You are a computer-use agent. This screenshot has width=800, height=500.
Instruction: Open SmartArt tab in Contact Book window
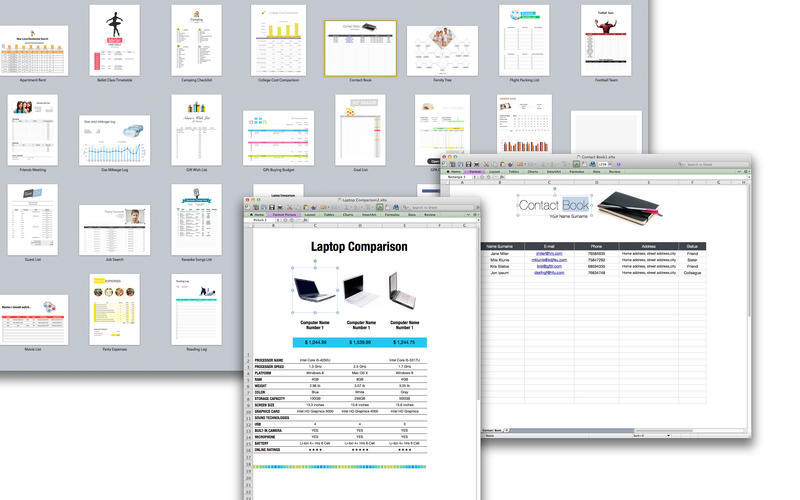point(554,171)
